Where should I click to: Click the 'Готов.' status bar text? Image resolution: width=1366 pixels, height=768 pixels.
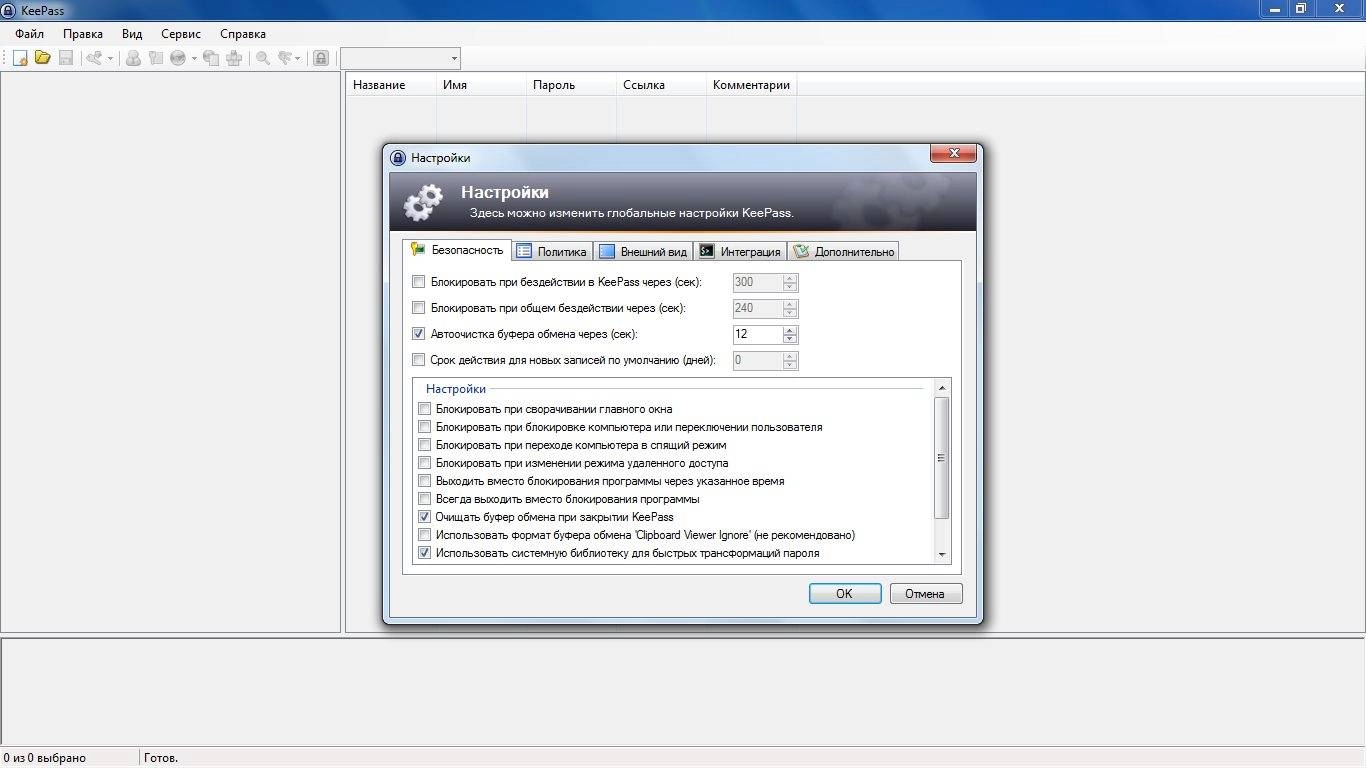click(161, 758)
